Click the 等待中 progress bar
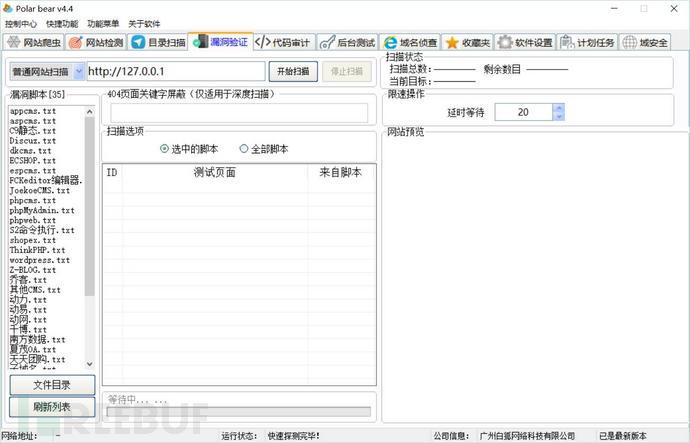Screen dimensions: 690x443 pyautogui.click(x=239, y=412)
